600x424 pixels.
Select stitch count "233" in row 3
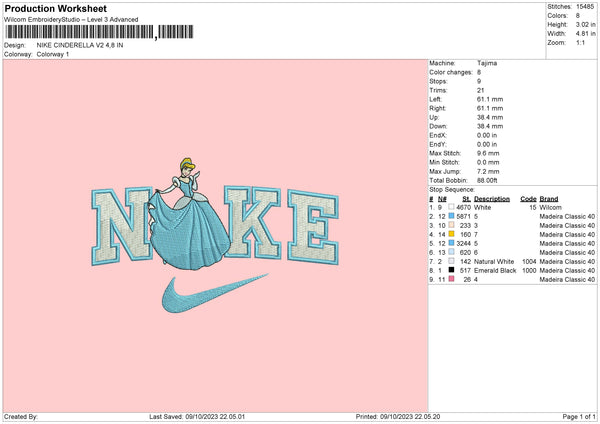(x=465, y=225)
